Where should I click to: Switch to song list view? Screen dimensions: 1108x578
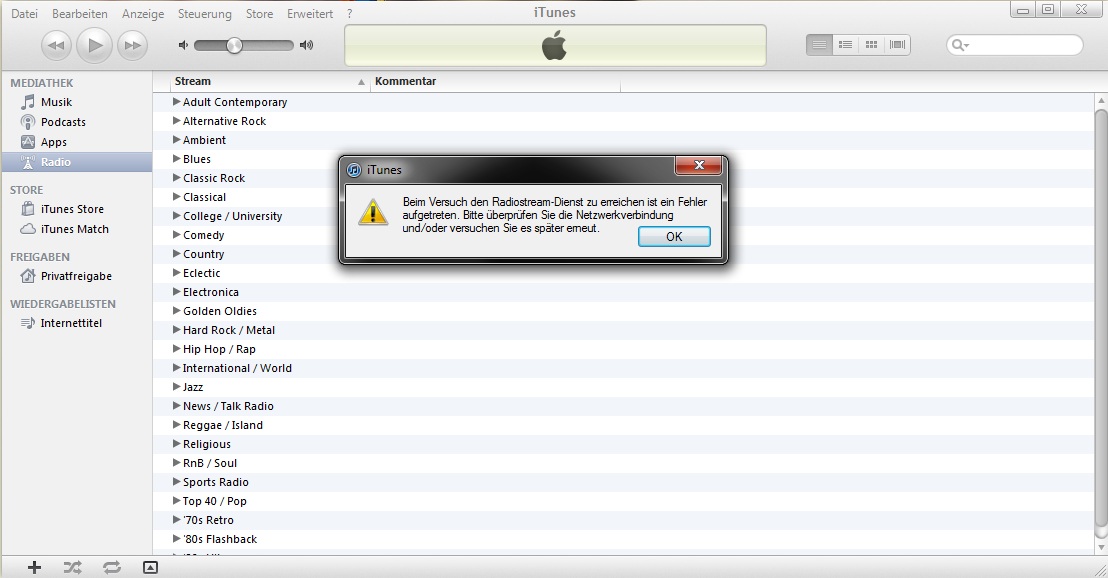(x=819, y=45)
